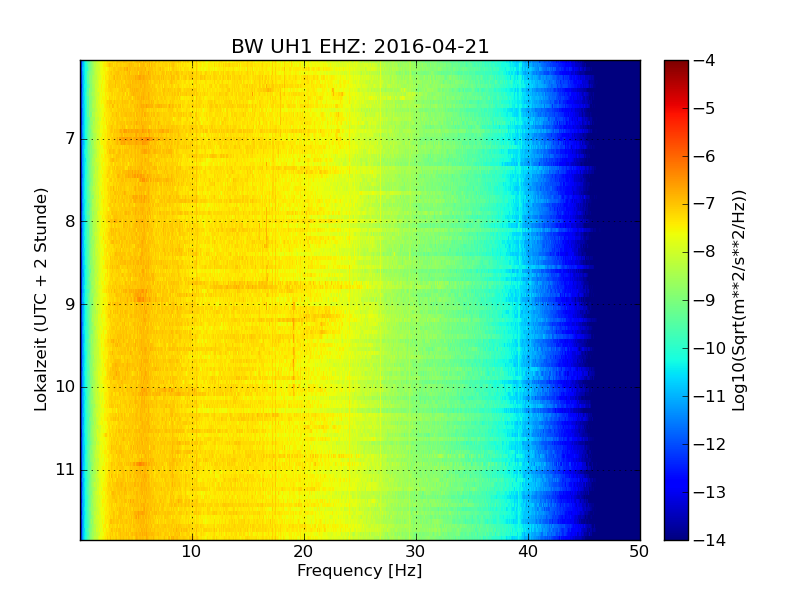This screenshot has height=600, width=800.
Task: Click the 7 tick on the Lokalzeit axis
Action: coord(70,139)
